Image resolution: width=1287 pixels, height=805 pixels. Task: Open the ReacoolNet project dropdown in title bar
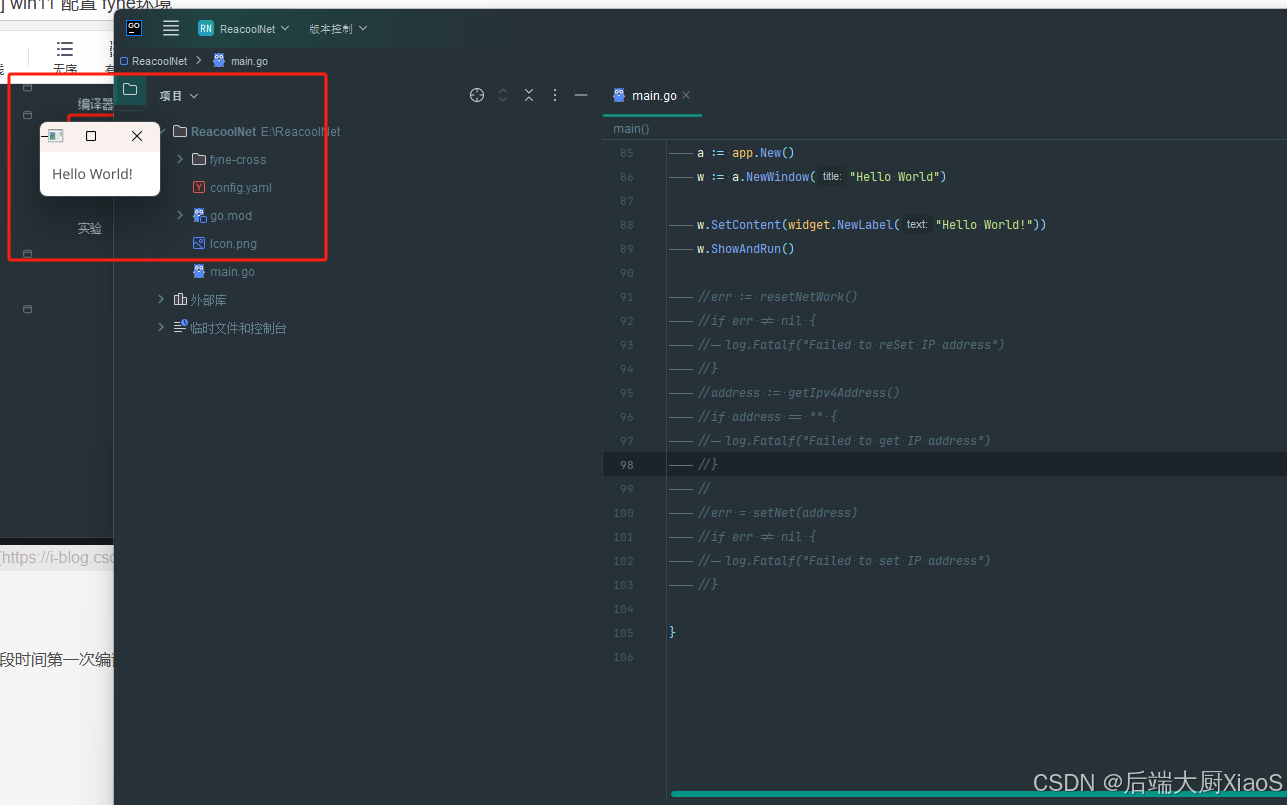coord(244,29)
